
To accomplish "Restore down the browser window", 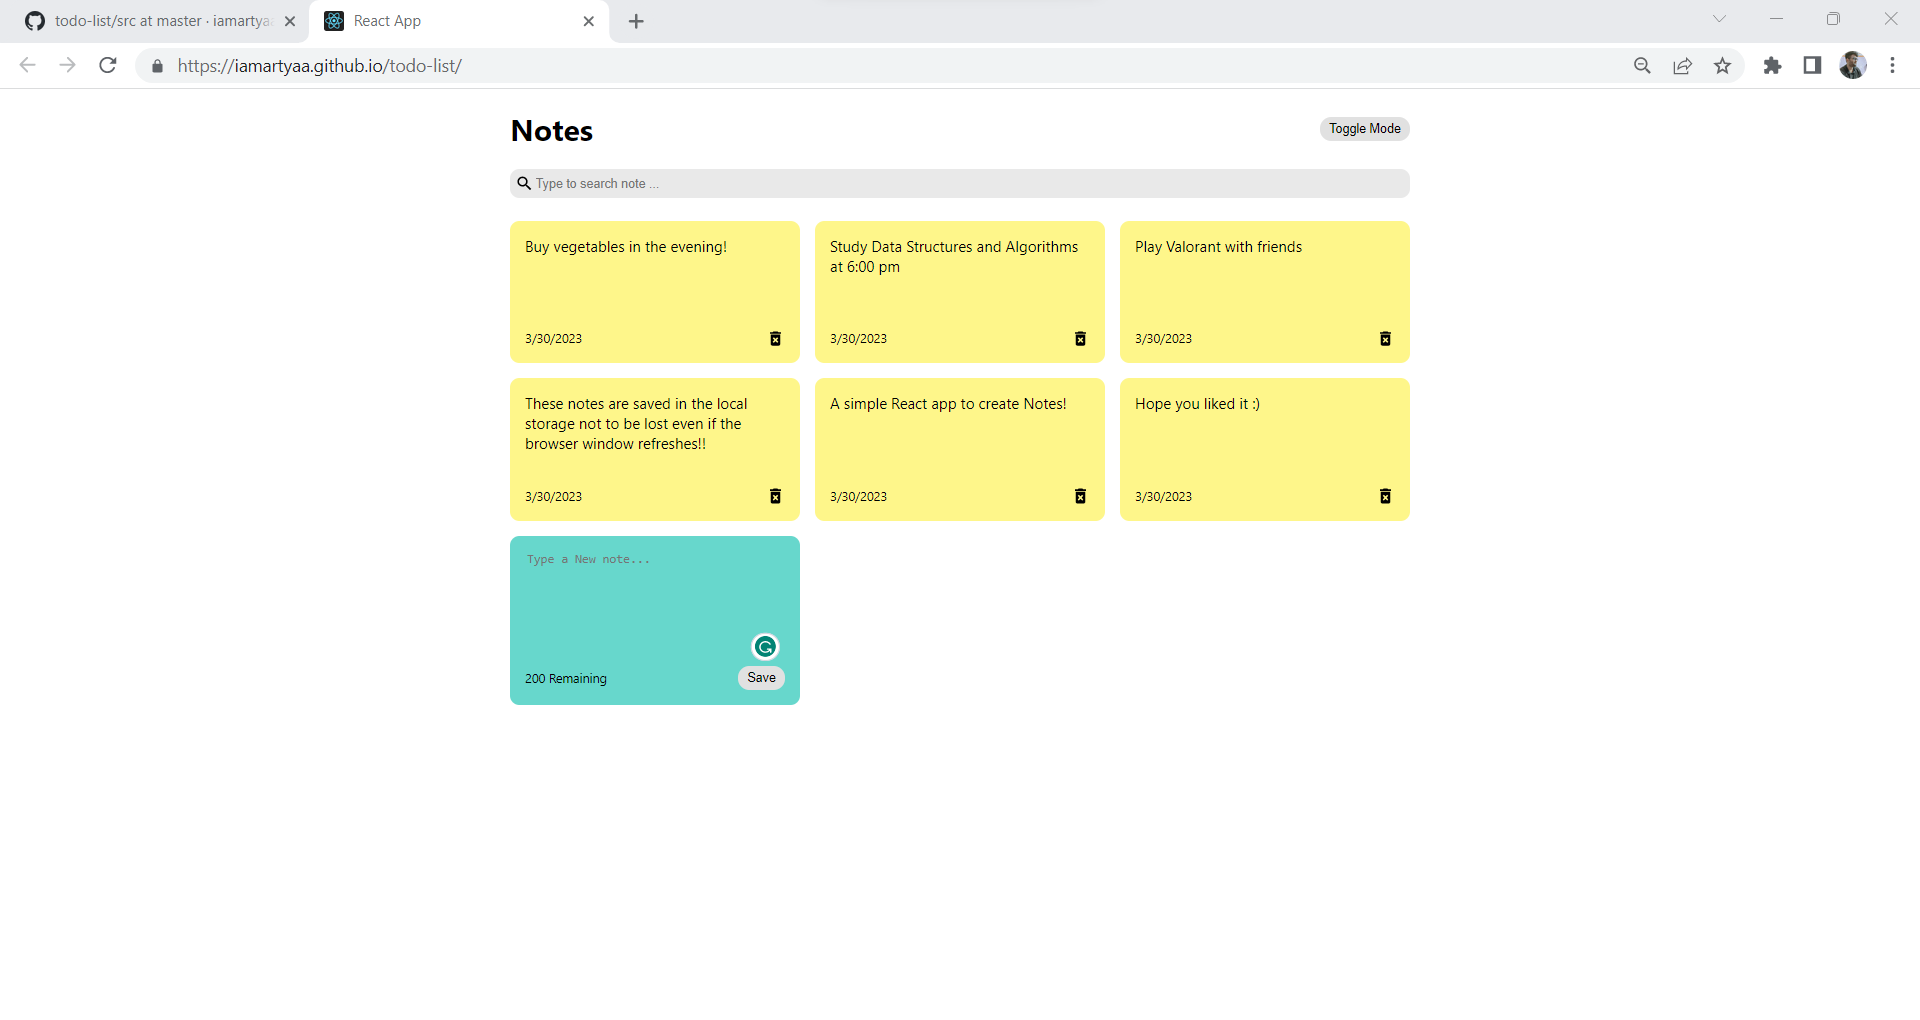I will point(1833,19).
